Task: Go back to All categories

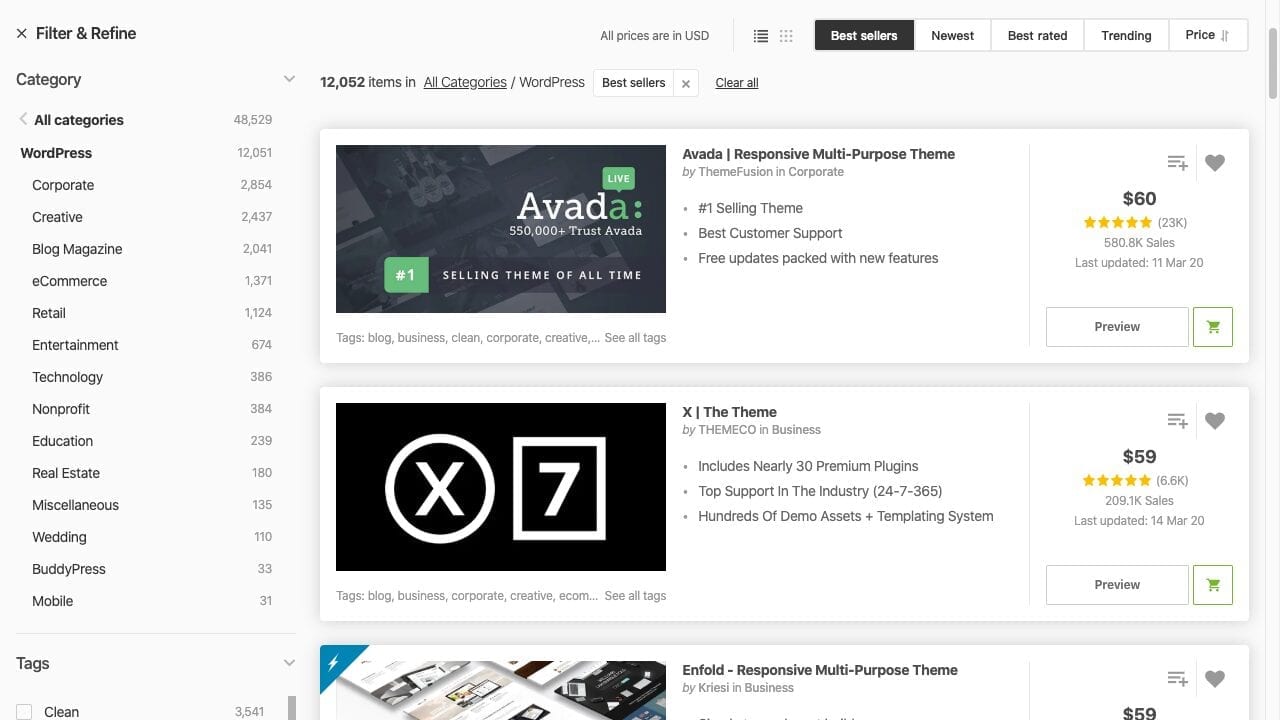Action: point(78,120)
